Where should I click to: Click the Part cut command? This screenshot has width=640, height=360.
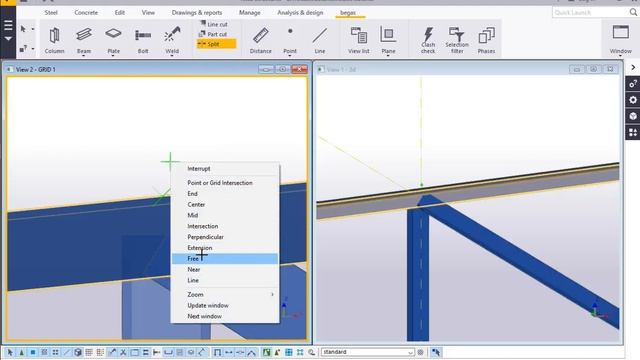(213, 34)
